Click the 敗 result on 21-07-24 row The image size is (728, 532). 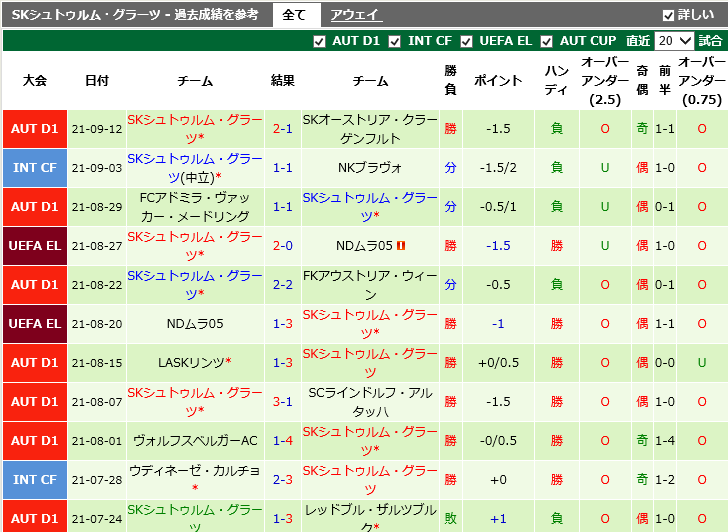point(450,519)
